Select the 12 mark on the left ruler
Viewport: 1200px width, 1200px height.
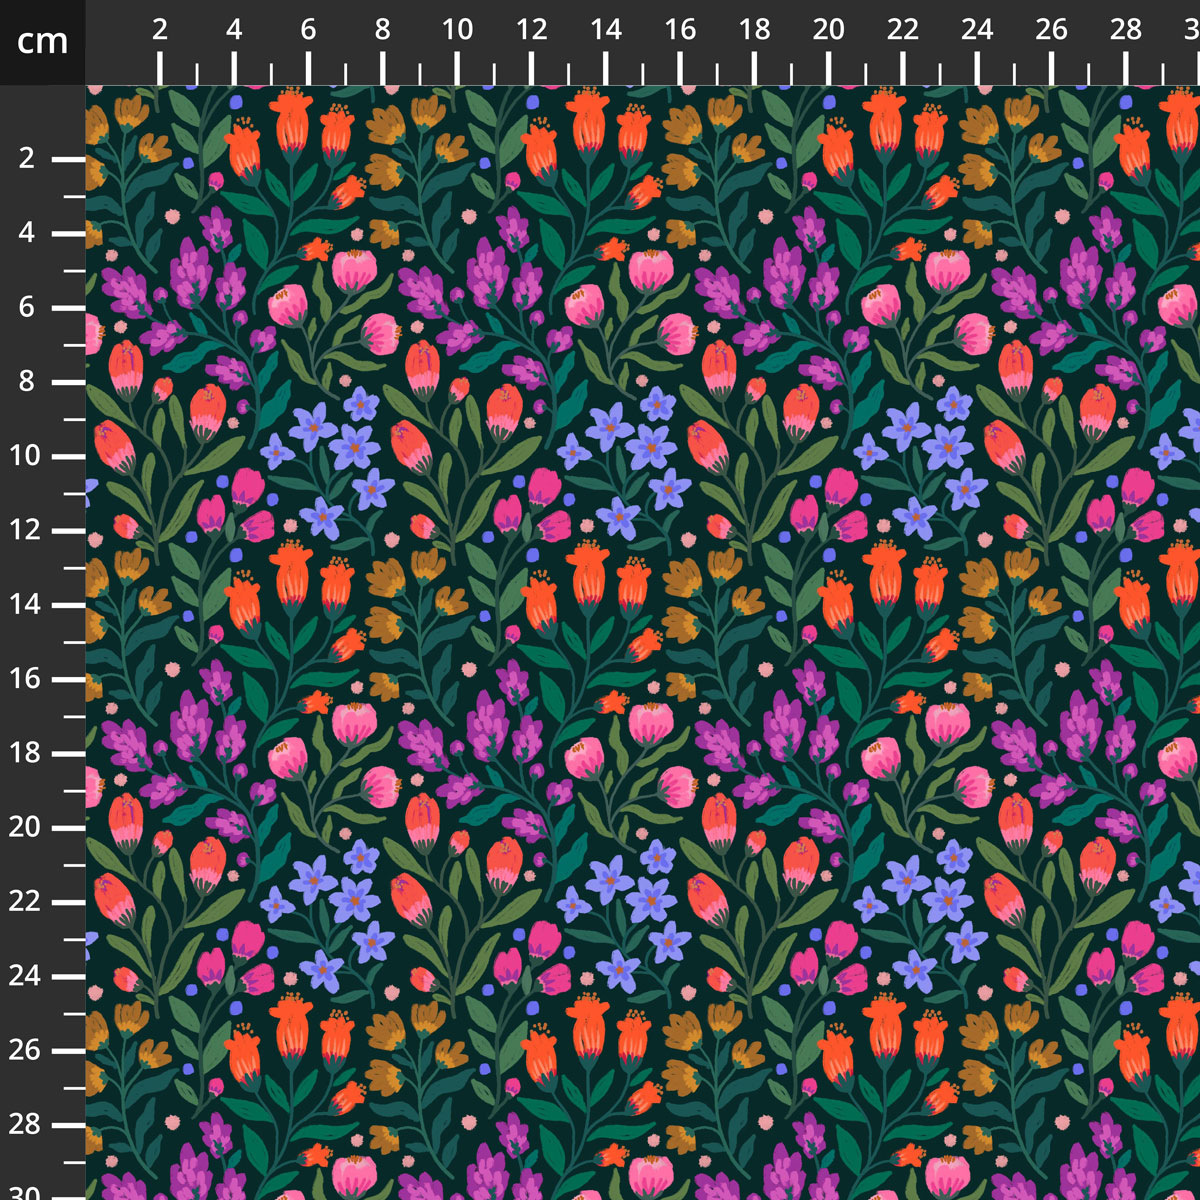pos(25,530)
